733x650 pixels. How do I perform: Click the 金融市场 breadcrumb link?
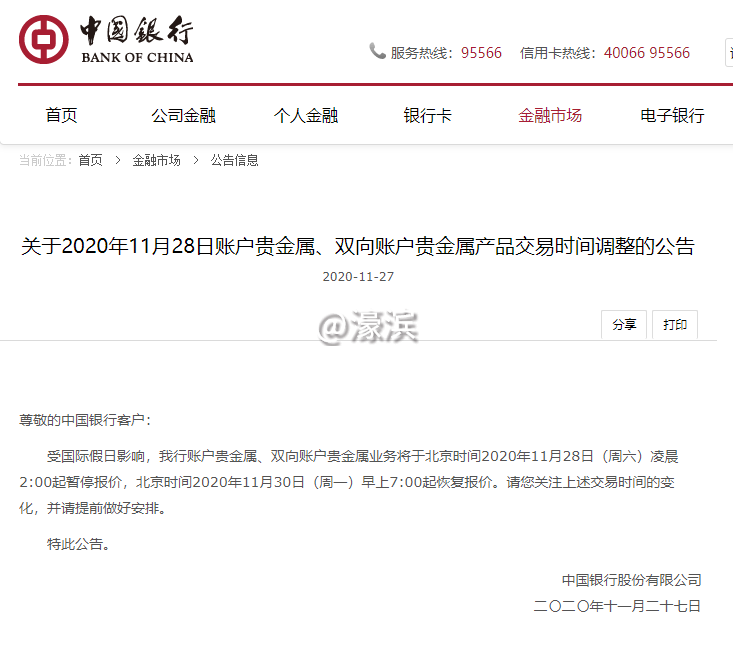[156, 160]
